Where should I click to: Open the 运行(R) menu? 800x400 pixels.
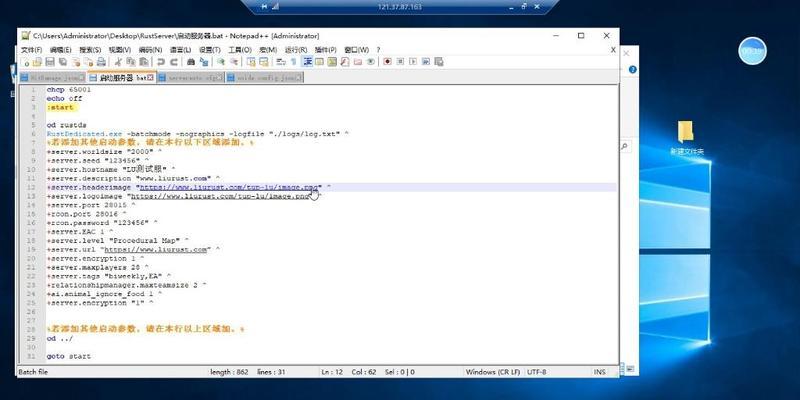(x=296, y=49)
